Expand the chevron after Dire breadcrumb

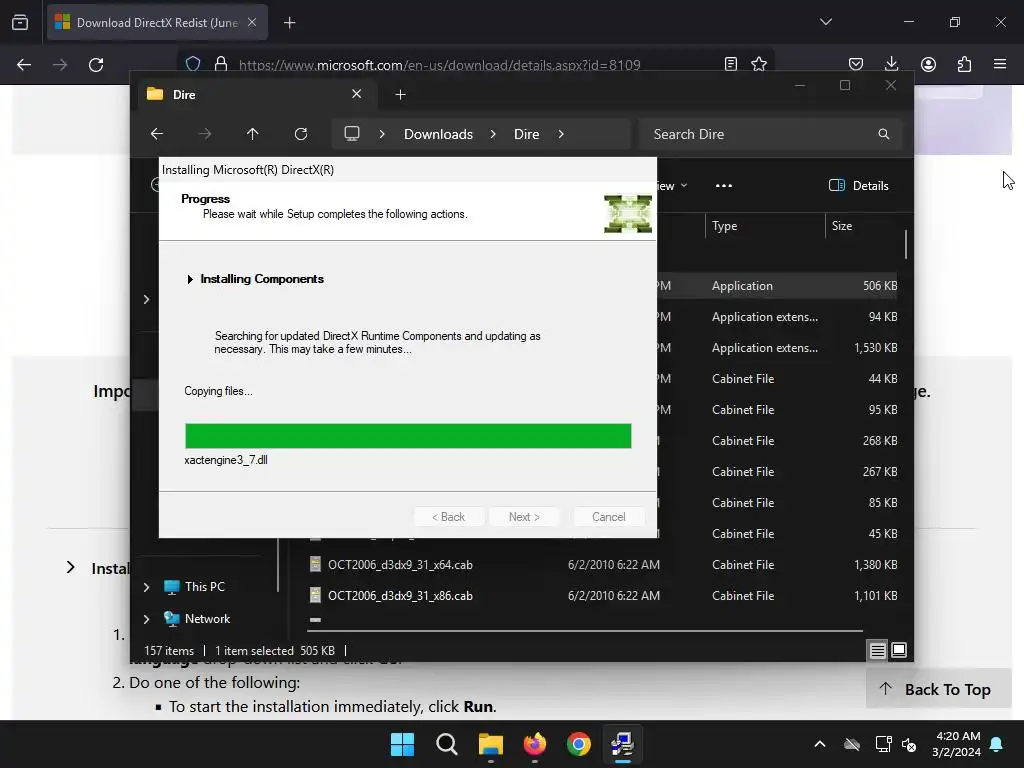[561, 134]
